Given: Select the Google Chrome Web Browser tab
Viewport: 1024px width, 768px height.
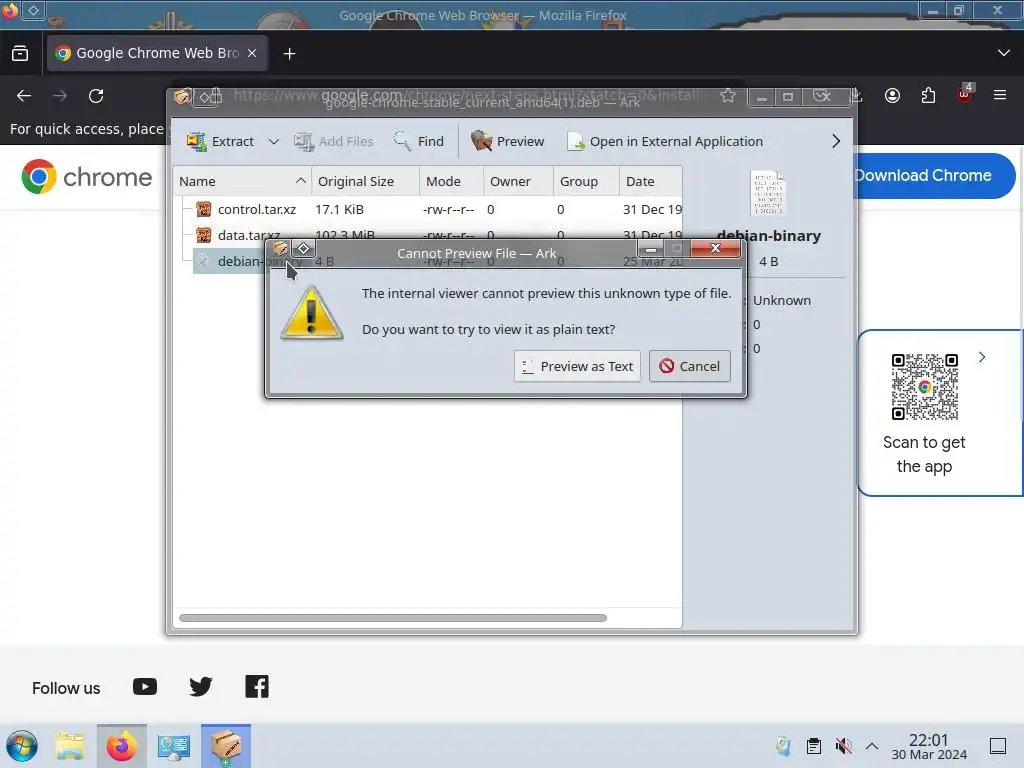Looking at the screenshot, I should click(157, 53).
